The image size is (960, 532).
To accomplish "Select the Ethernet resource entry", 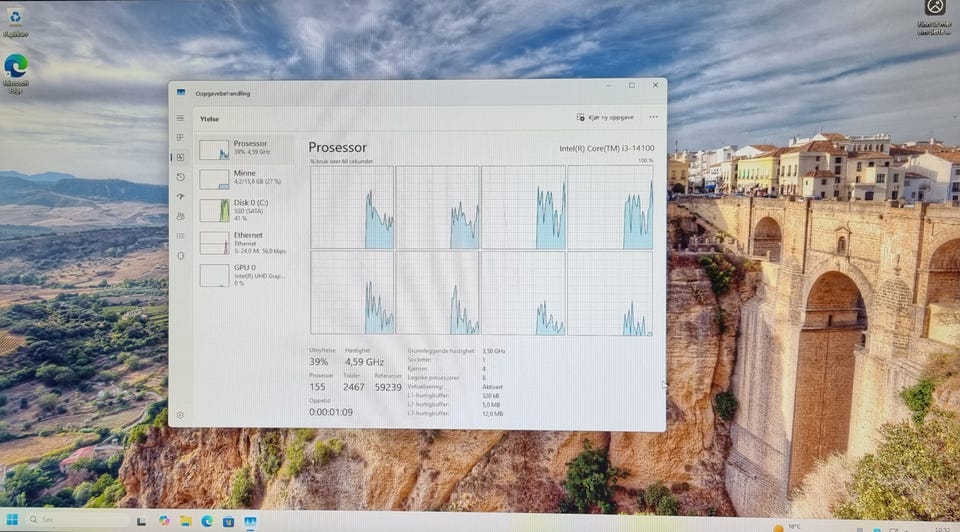I will 245,242.
